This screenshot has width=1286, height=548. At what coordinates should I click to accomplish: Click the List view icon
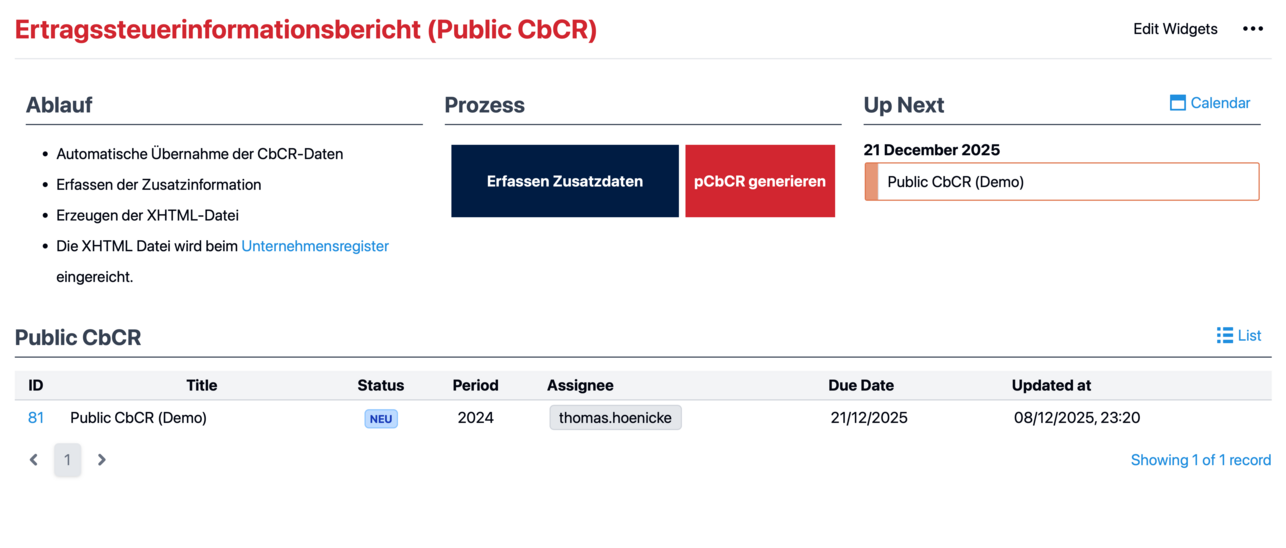[1225, 335]
